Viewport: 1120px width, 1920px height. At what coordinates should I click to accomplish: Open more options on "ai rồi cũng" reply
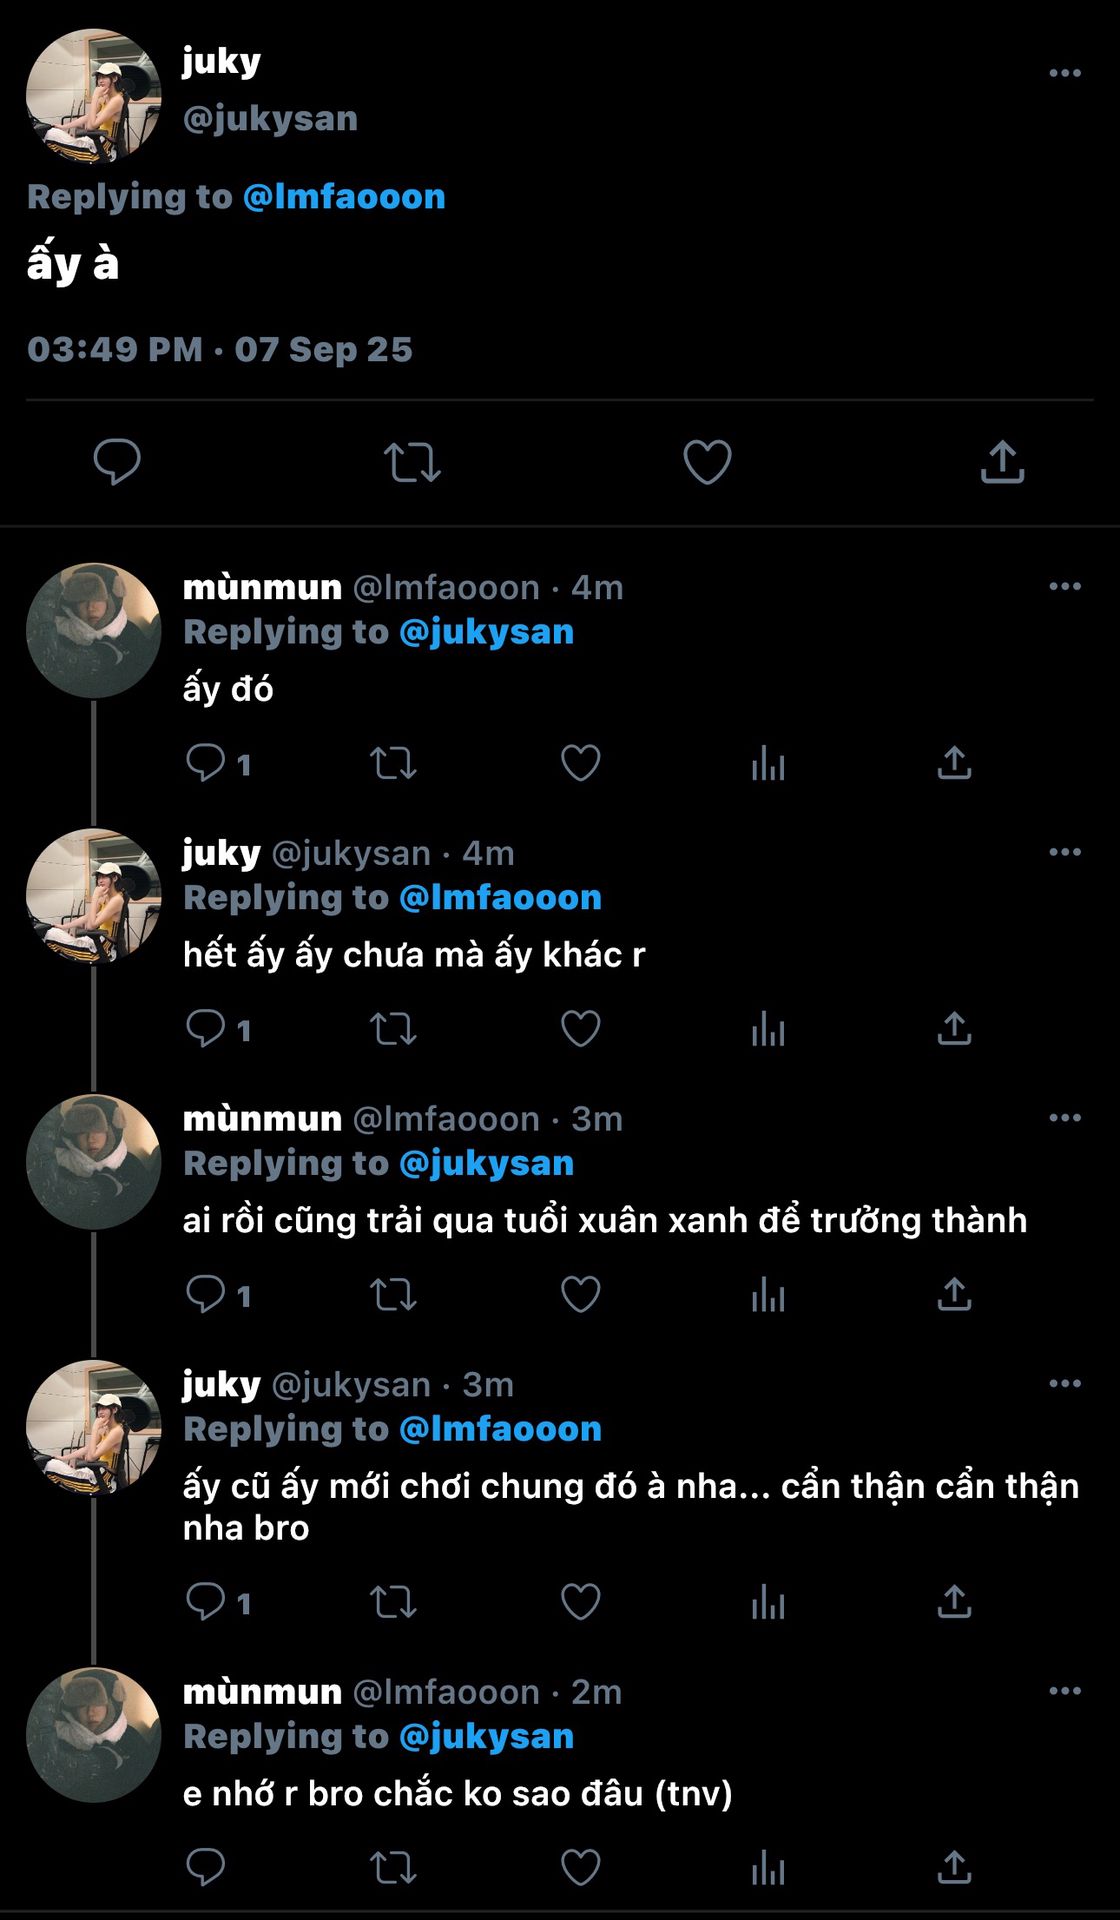pyautogui.click(x=1065, y=1118)
